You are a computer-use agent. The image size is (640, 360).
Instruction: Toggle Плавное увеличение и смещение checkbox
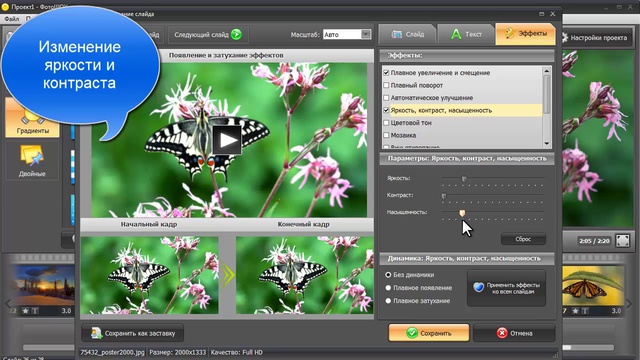point(386,73)
